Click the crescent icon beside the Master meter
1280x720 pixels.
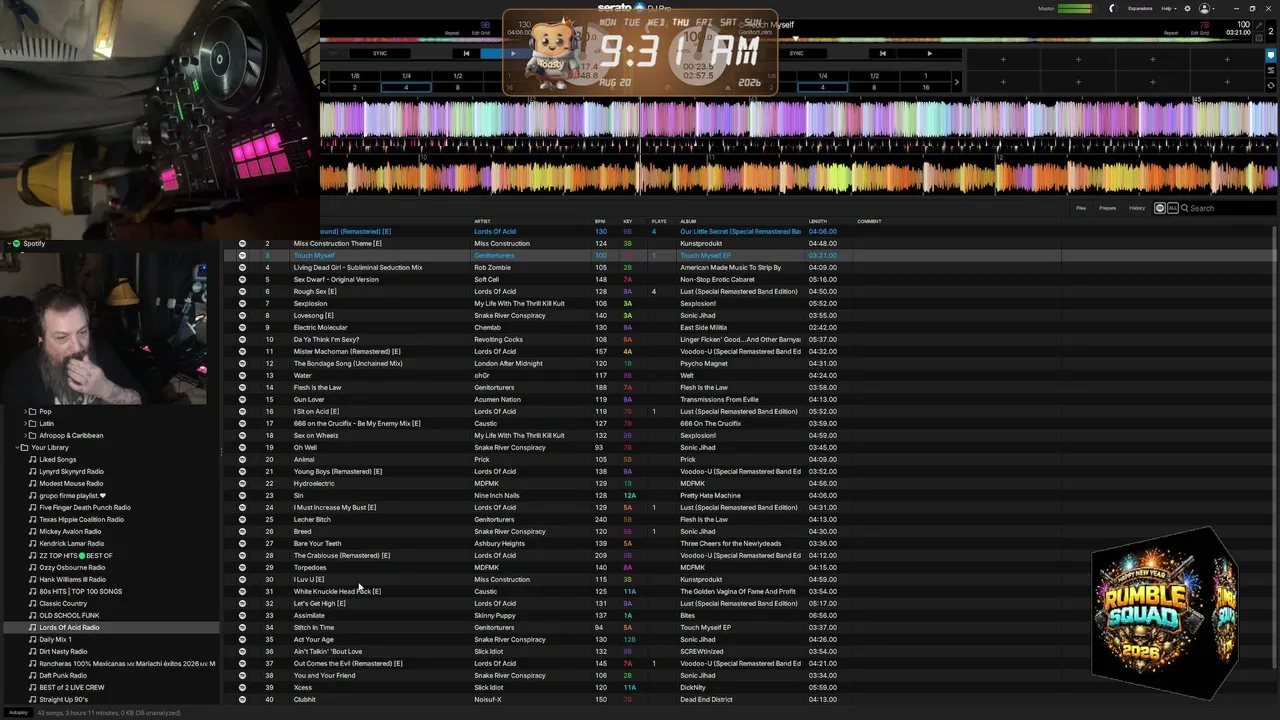point(1112,8)
